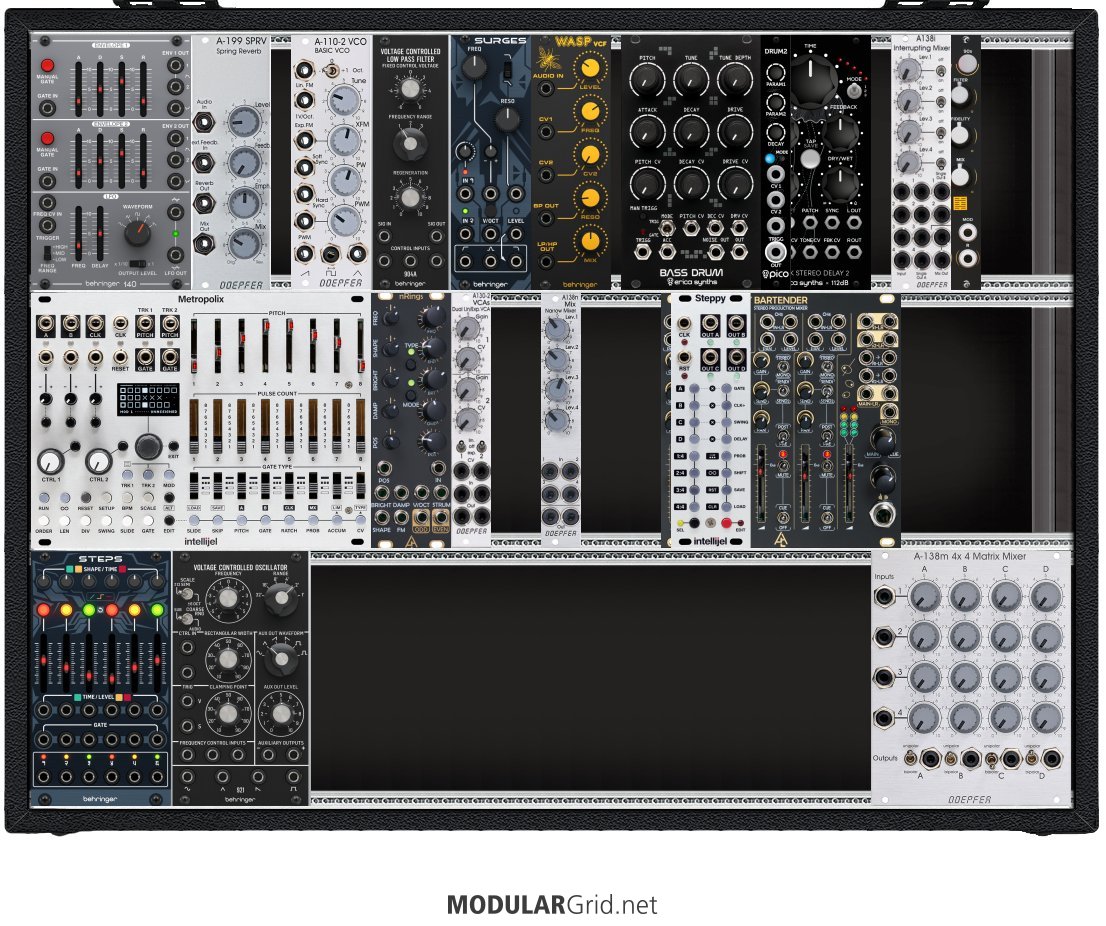Click the PITCH knob on Erica Bass Drum

647,81
